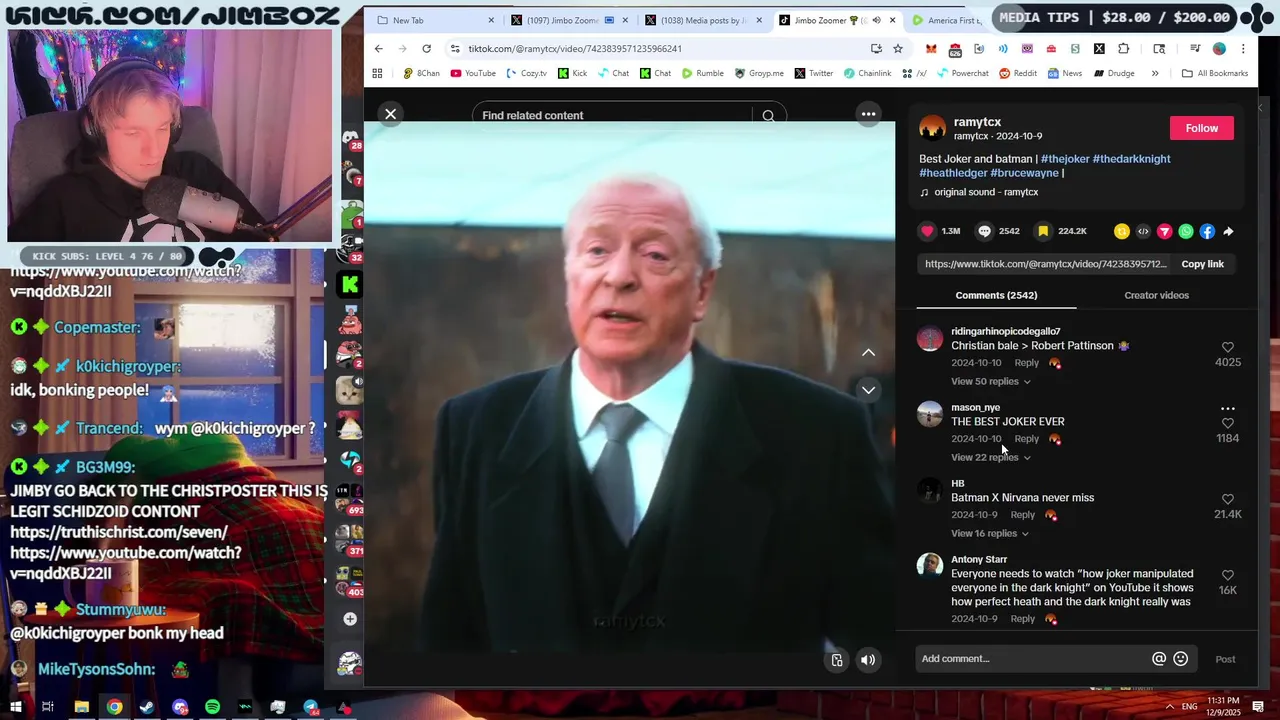Bookmark this page with the star icon
Screen dimensions: 1280x720
coord(898,48)
